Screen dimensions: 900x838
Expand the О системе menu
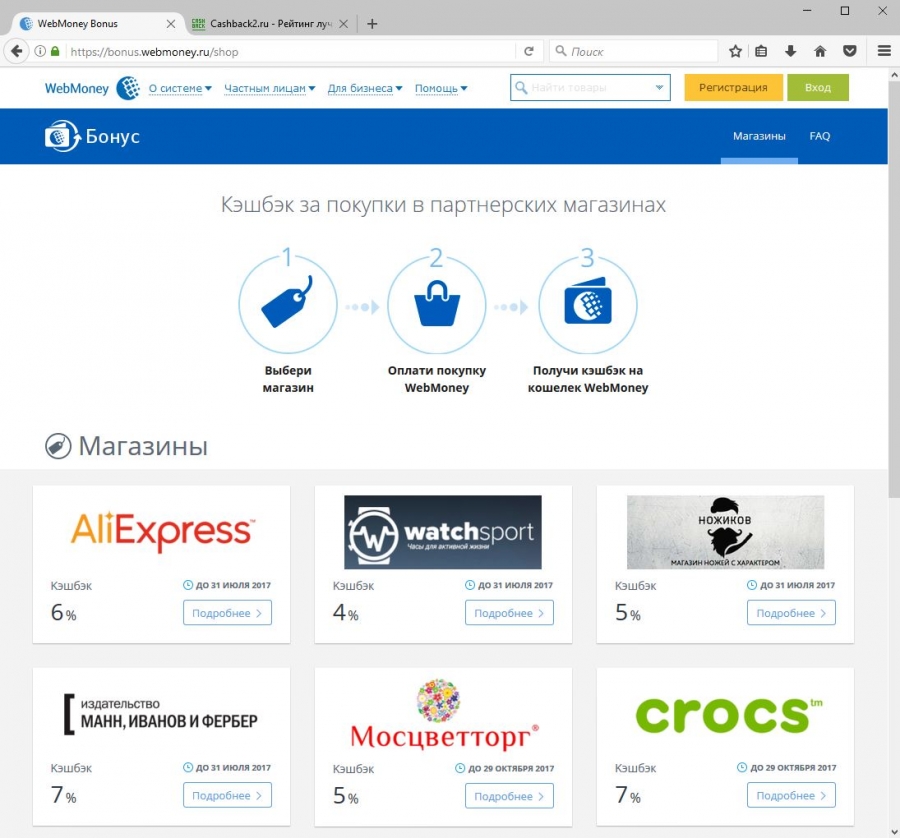180,88
